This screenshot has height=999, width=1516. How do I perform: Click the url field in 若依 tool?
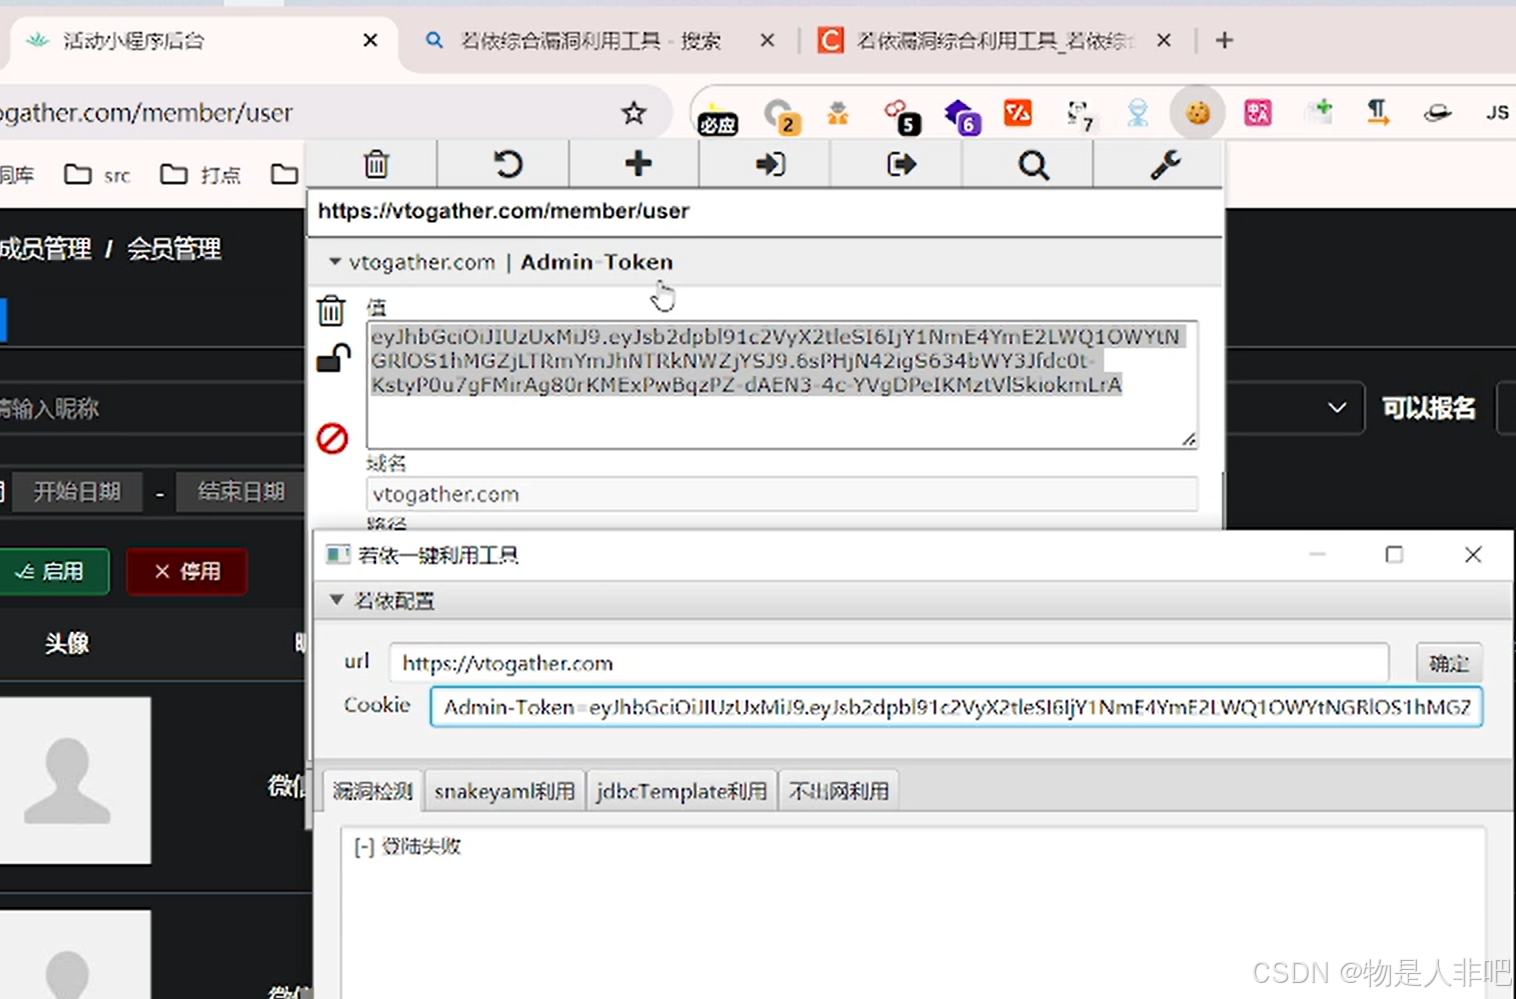(889, 663)
